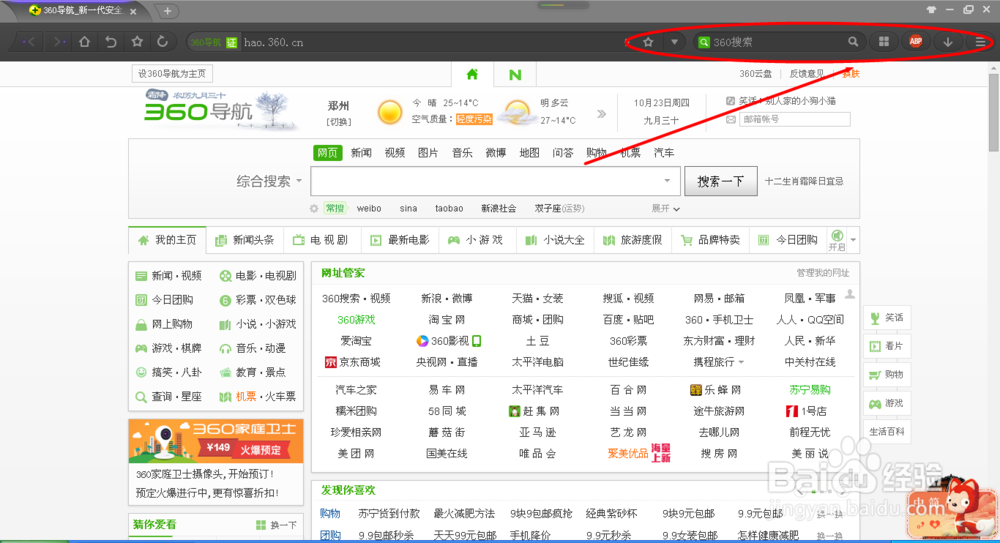Select 图片 search category tab

[428, 153]
